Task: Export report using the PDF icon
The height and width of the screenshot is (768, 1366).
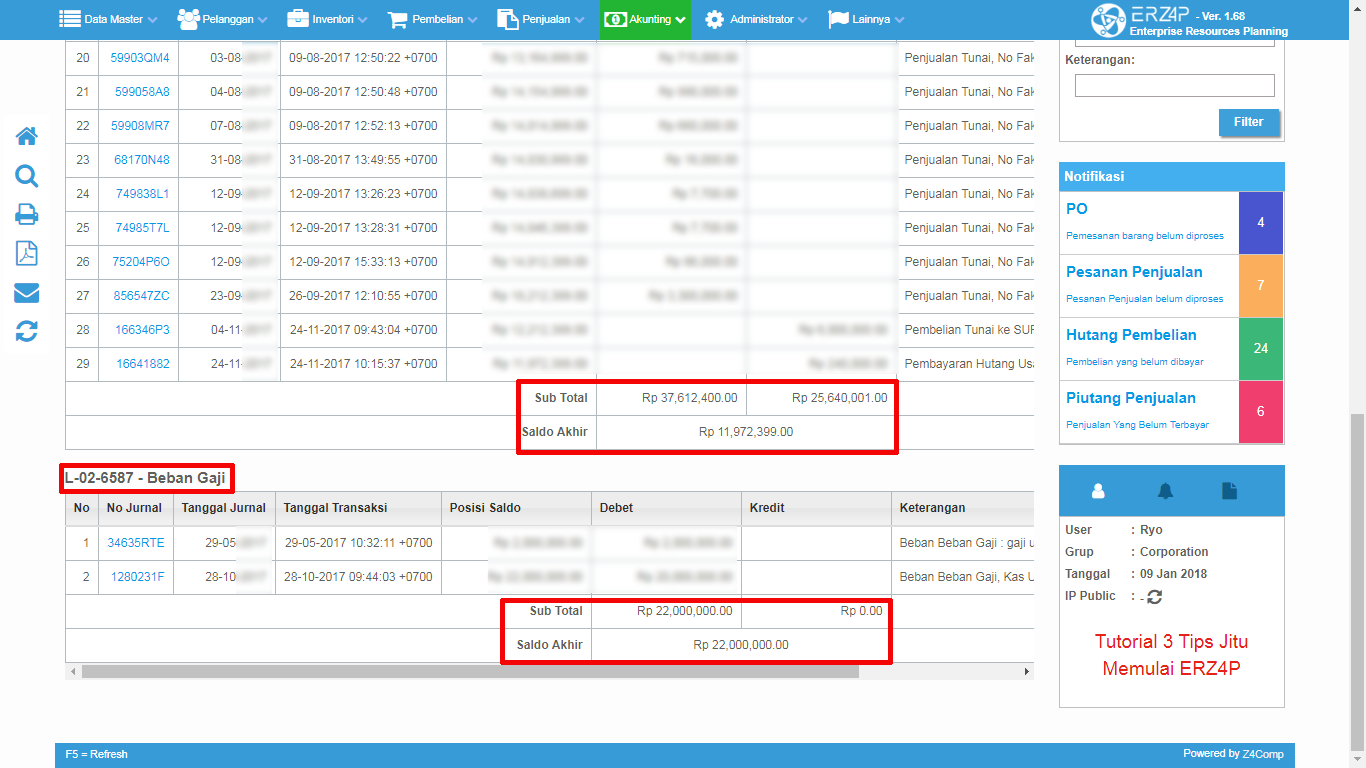Action: [27, 254]
